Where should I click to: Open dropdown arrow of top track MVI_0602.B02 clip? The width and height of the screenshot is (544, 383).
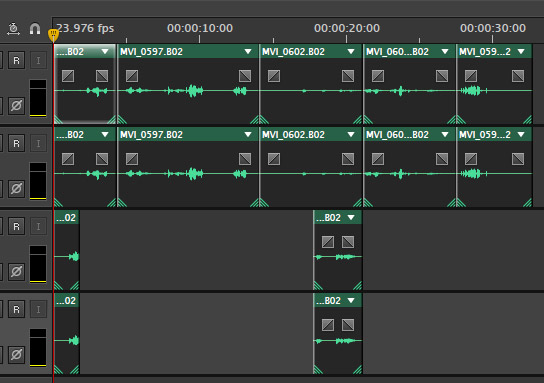(351, 52)
